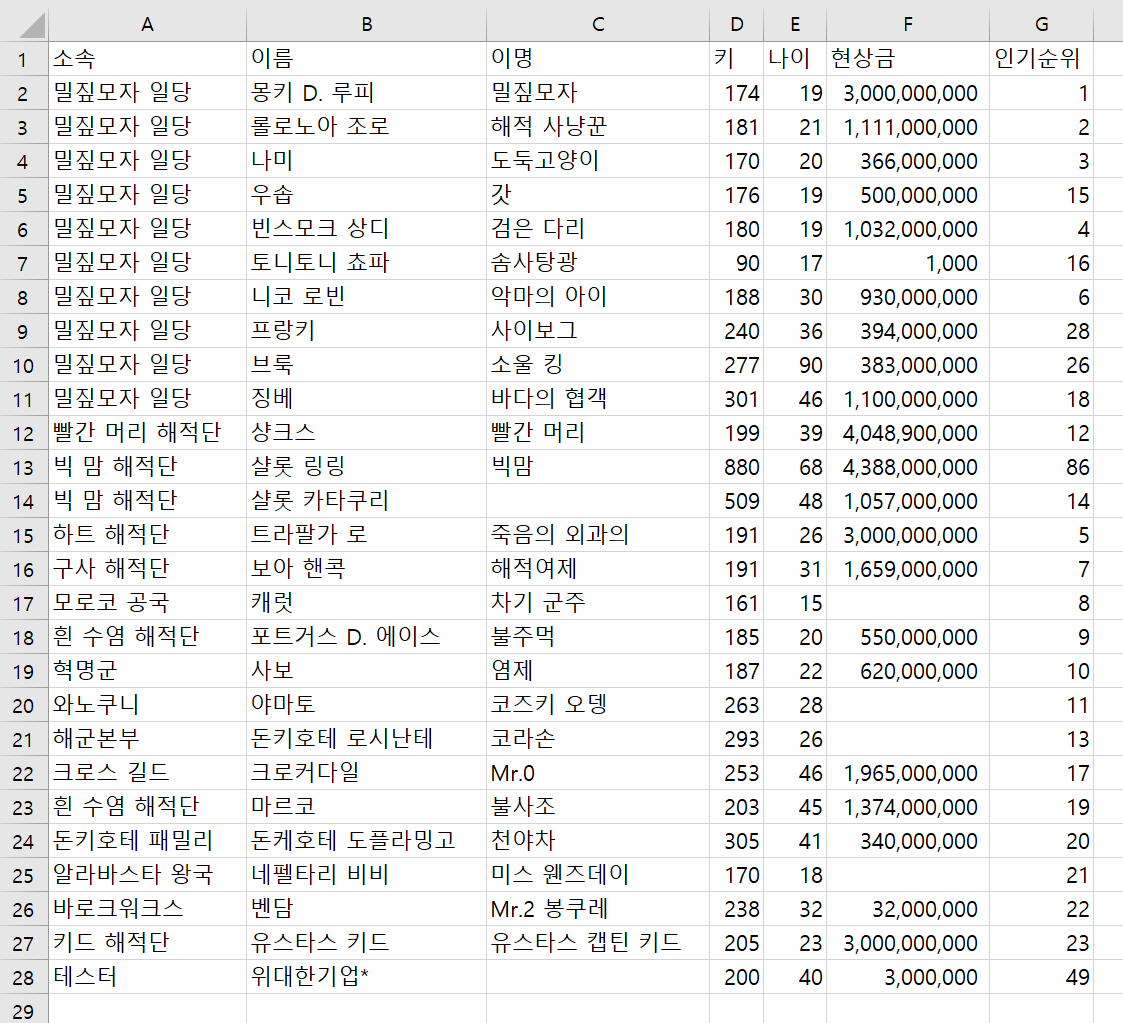Select cell 죽음의 외과의
Image resolution: width=1123 pixels, height=1023 pixels.
tap(598, 535)
